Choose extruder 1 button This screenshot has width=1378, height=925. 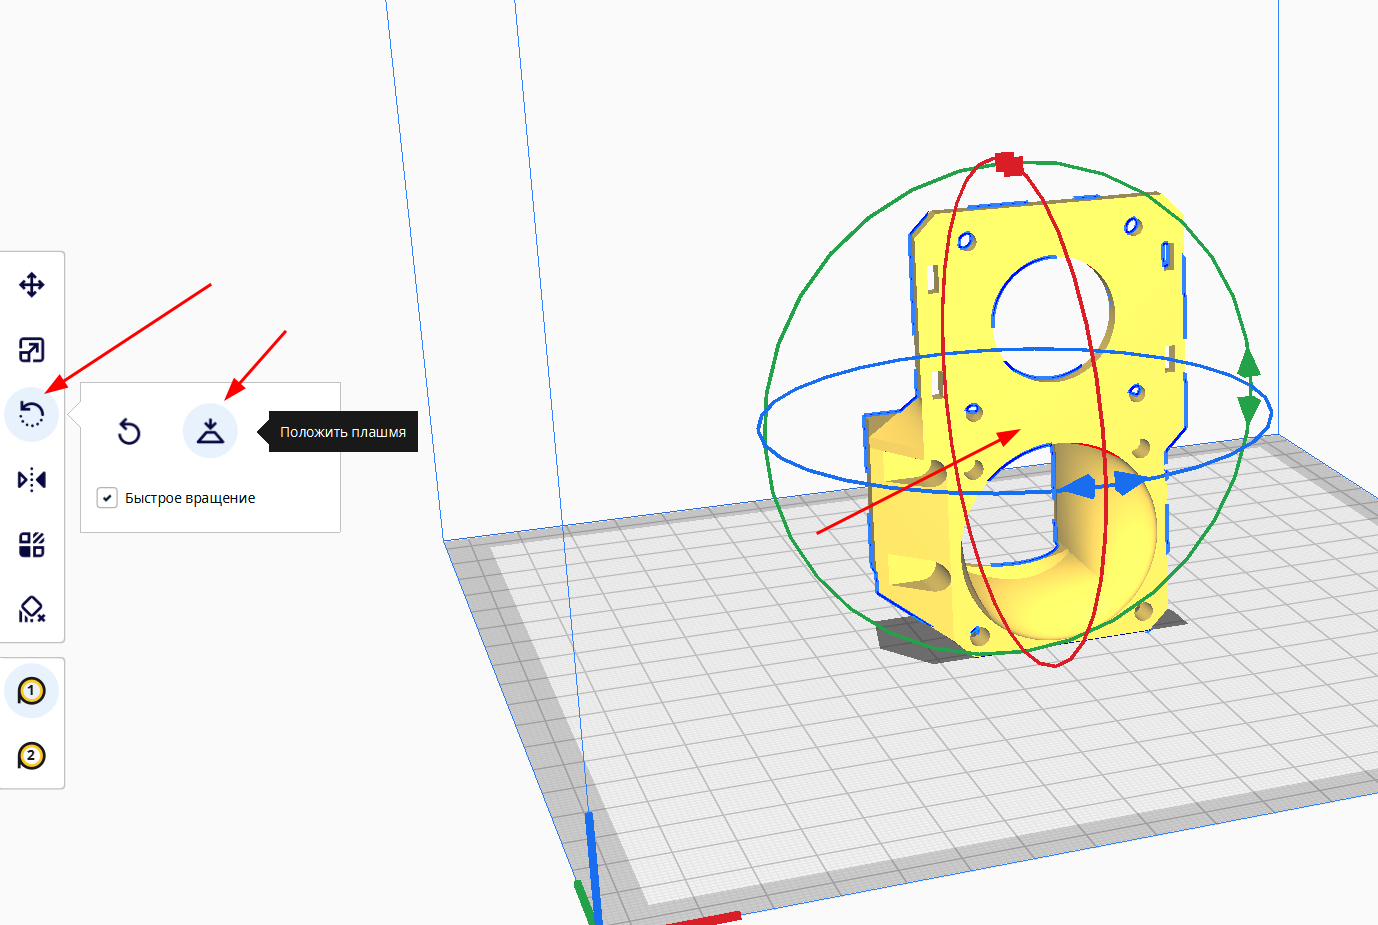32,691
